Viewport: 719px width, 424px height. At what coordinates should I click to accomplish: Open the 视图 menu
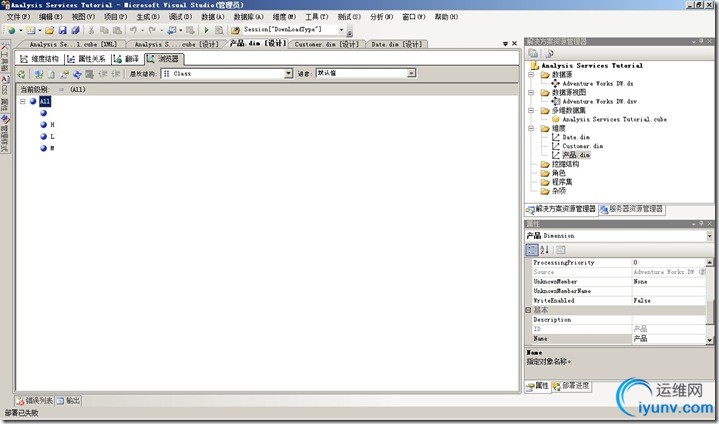coord(83,17)
